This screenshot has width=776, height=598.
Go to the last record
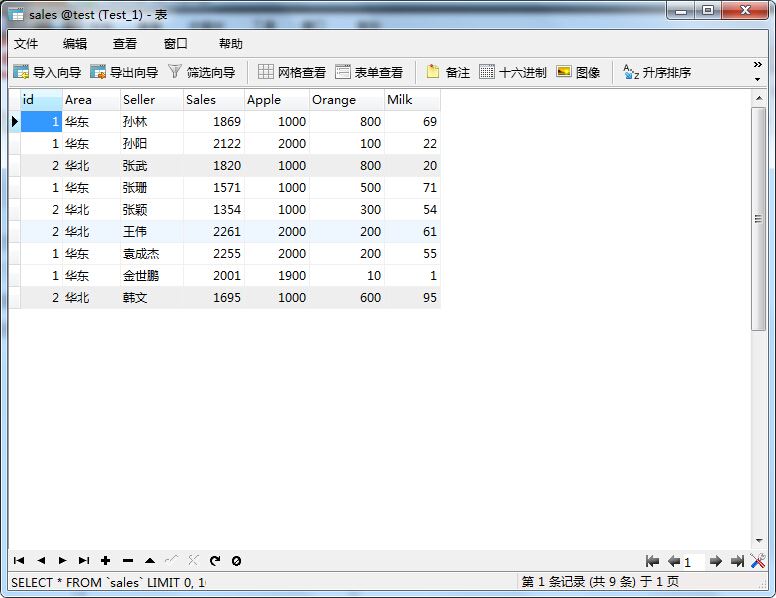pos(84,560)
